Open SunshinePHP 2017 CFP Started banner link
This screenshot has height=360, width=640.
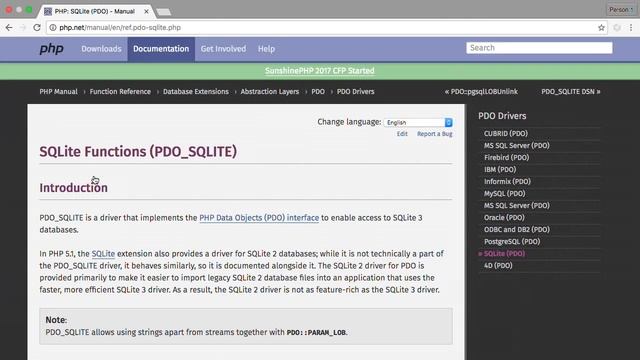click(320, 71)
